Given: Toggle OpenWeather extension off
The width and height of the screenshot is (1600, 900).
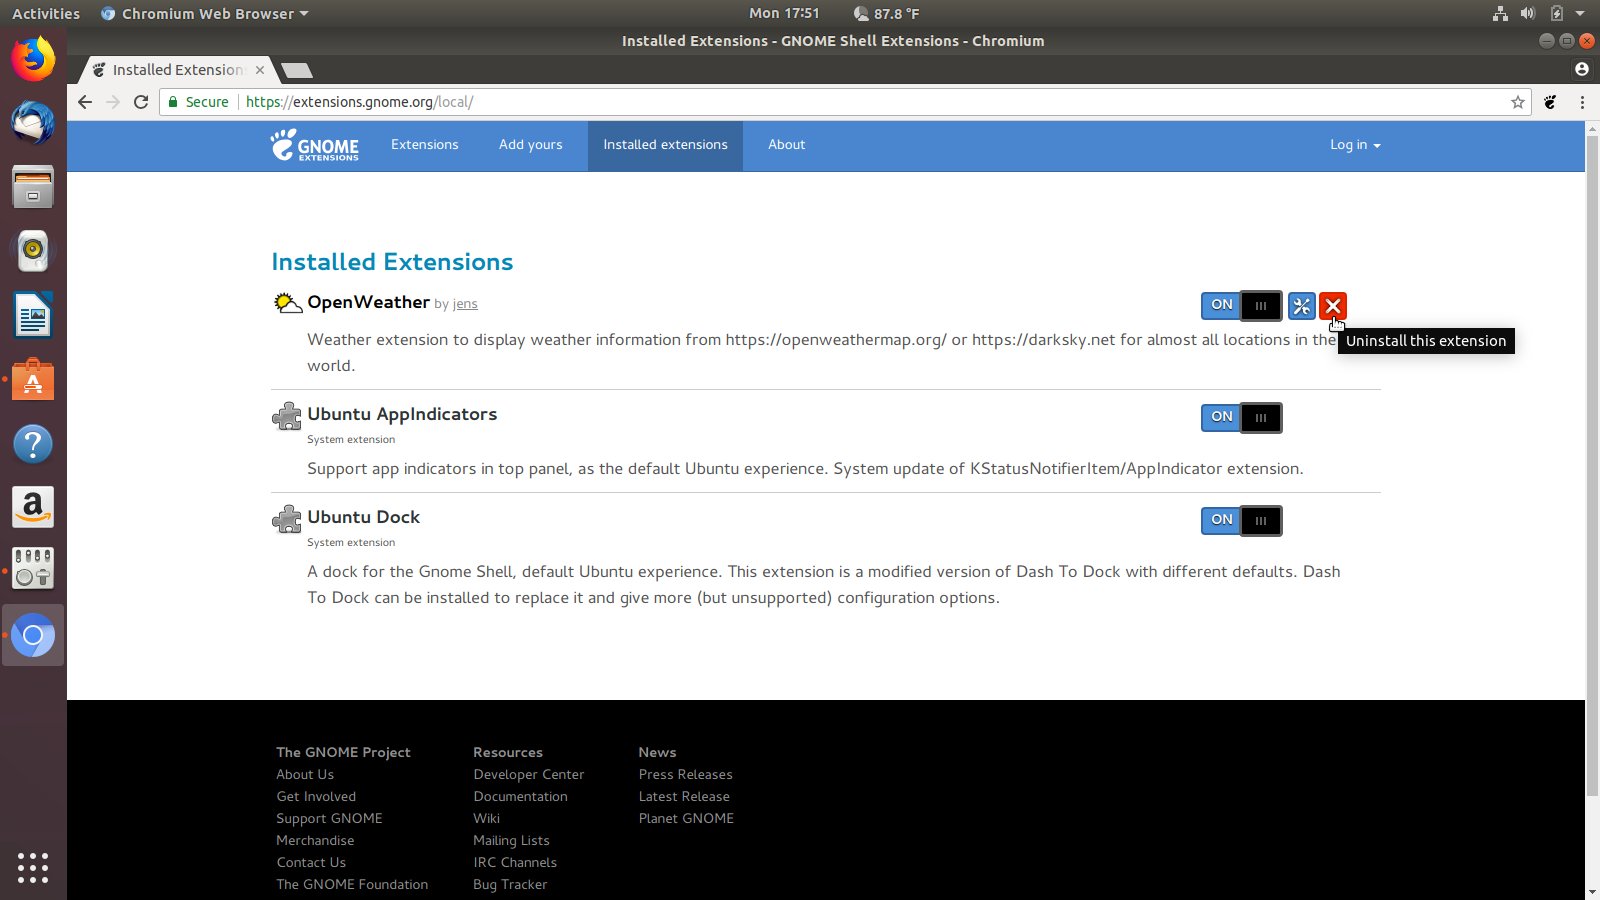Looking at the screenshot, I should [1241, 305].
